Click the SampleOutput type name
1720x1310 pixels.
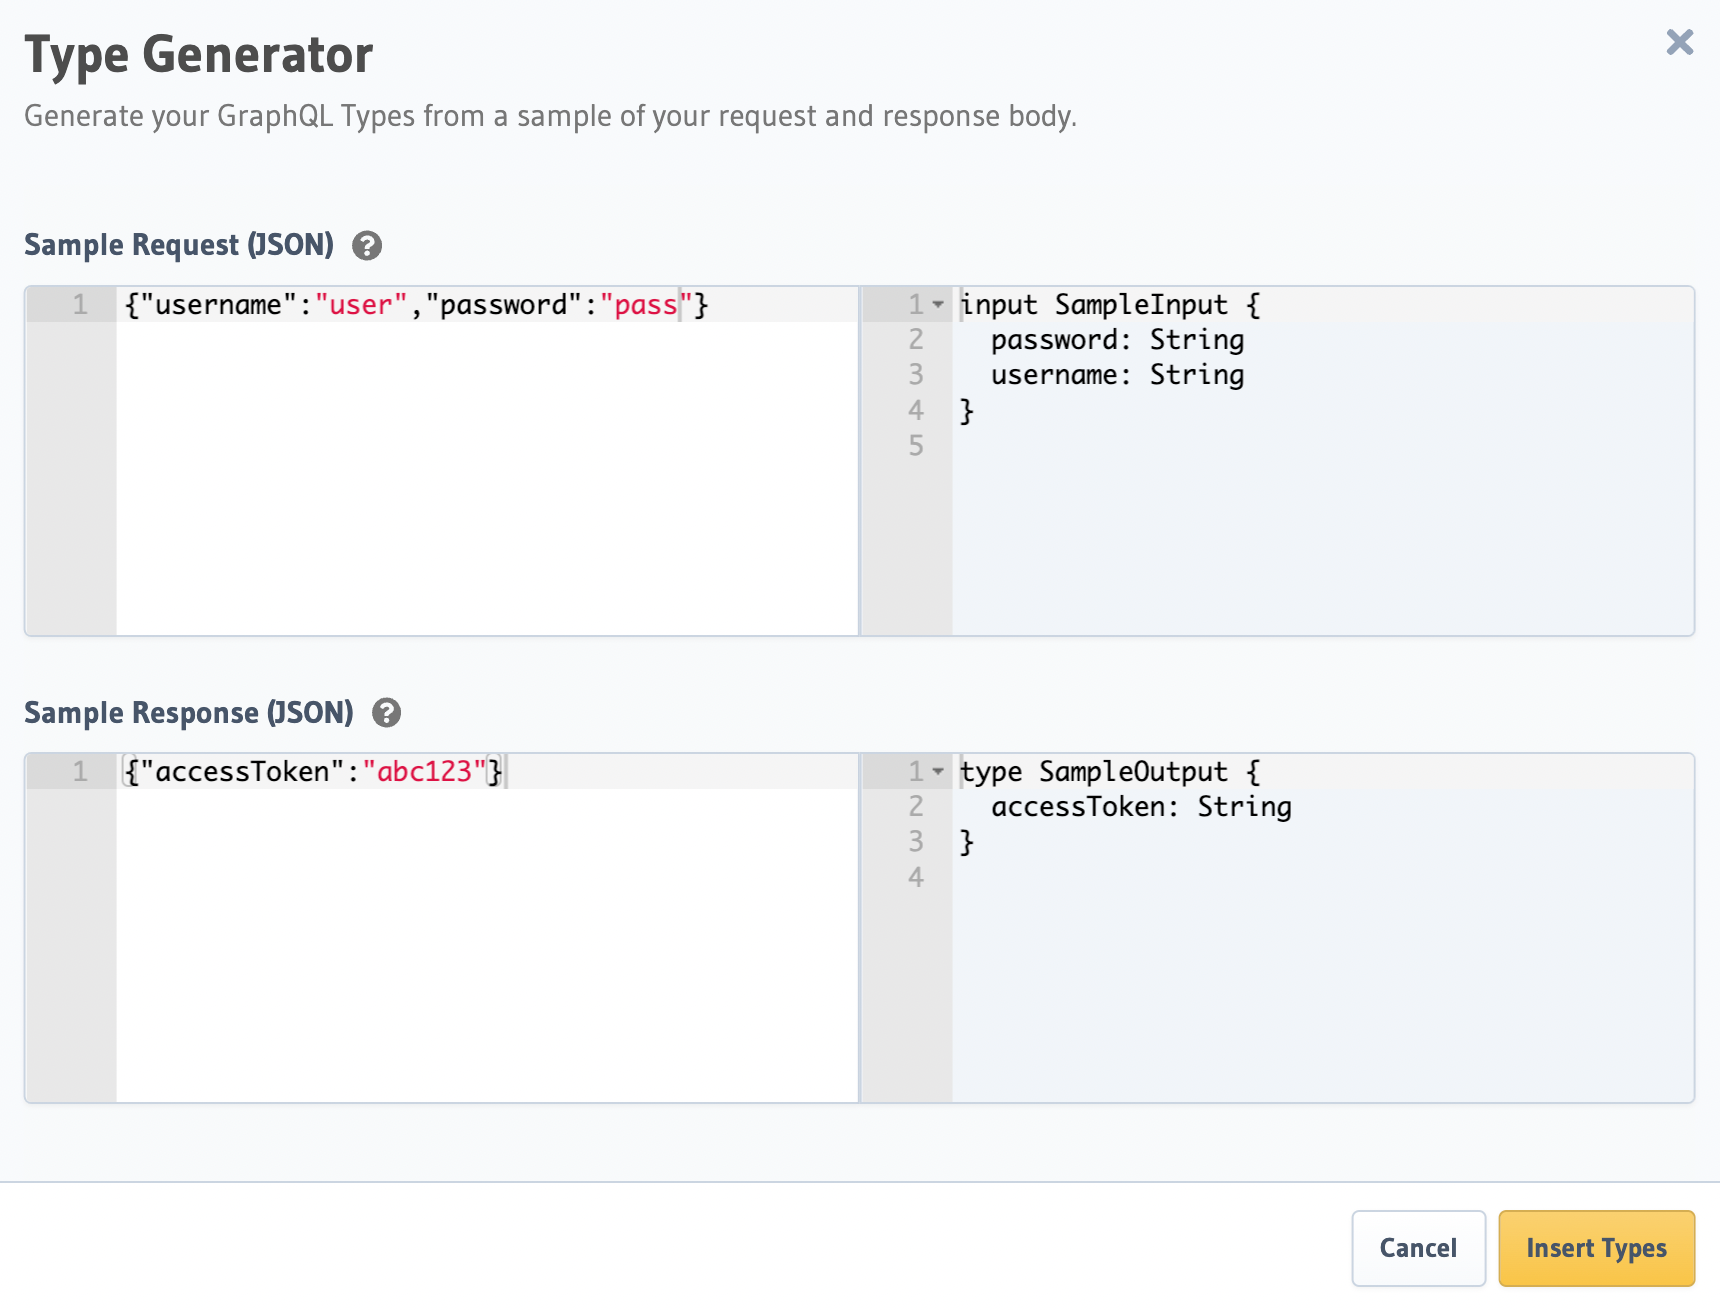(1132, 772)
